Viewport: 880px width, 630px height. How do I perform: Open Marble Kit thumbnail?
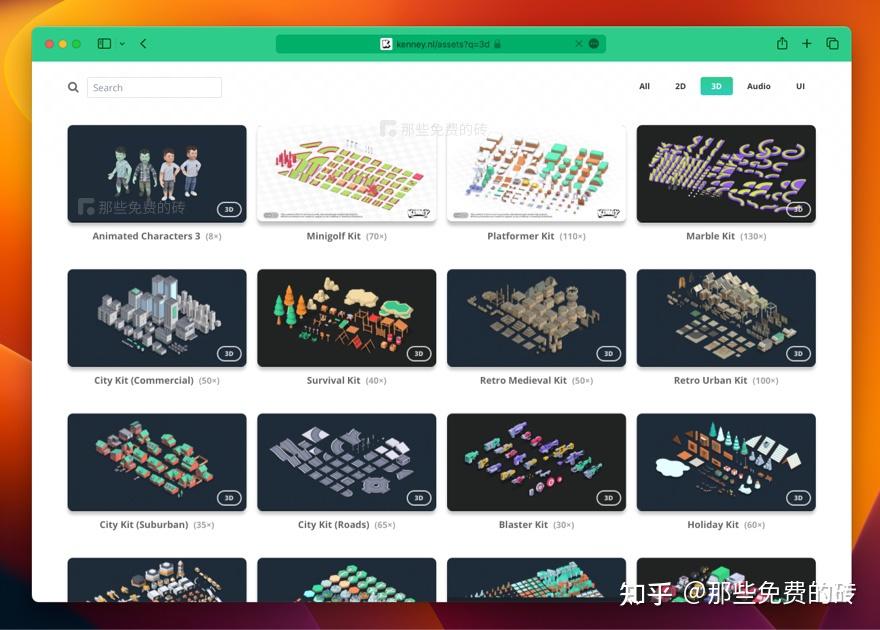726,173
